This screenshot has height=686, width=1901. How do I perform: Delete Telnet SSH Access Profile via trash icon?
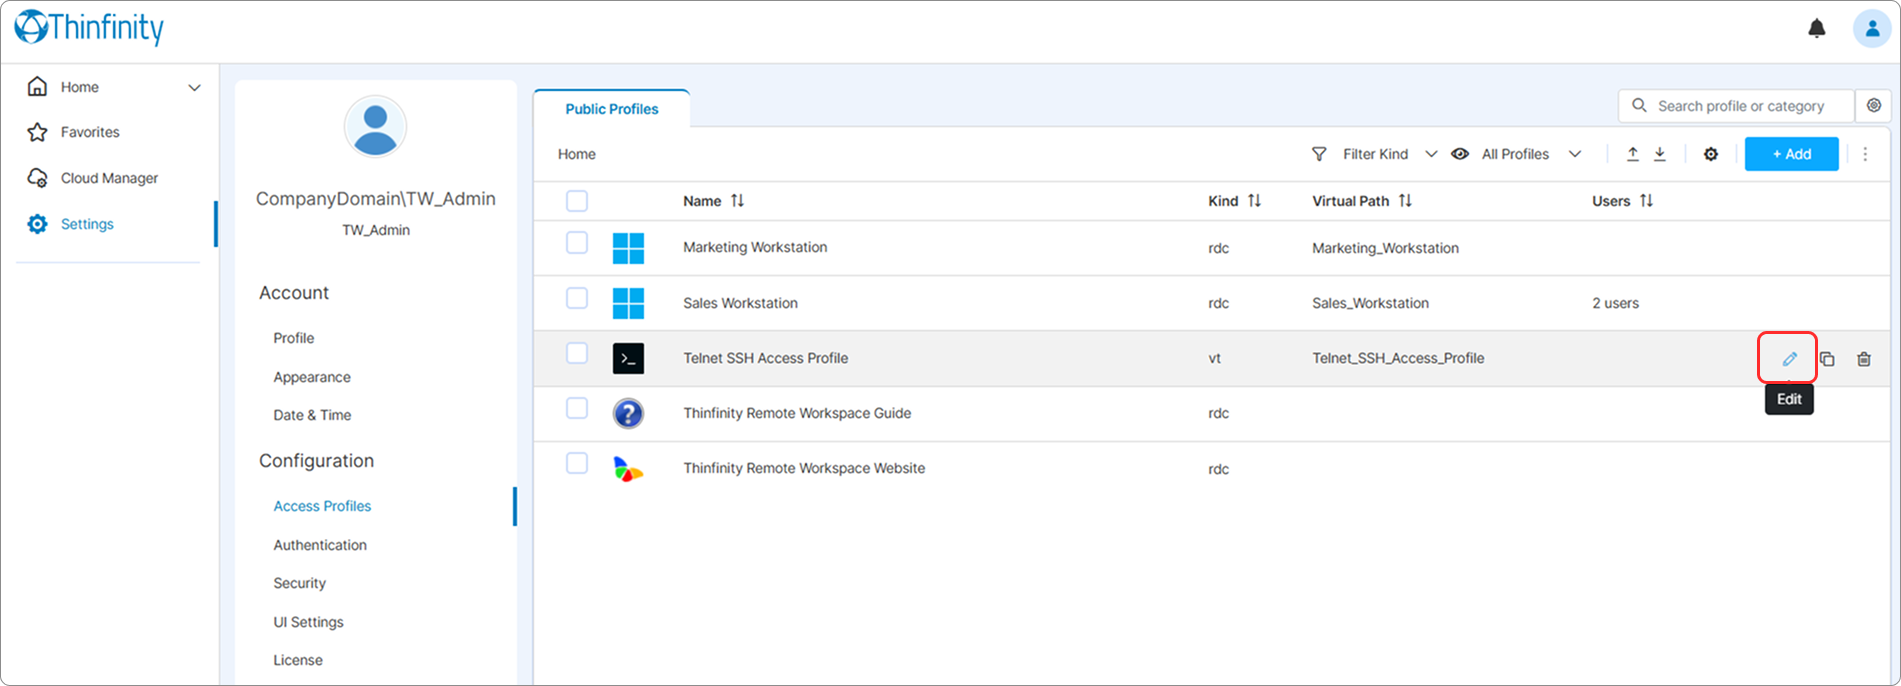pyautogui.click(x=1864, y=358)
